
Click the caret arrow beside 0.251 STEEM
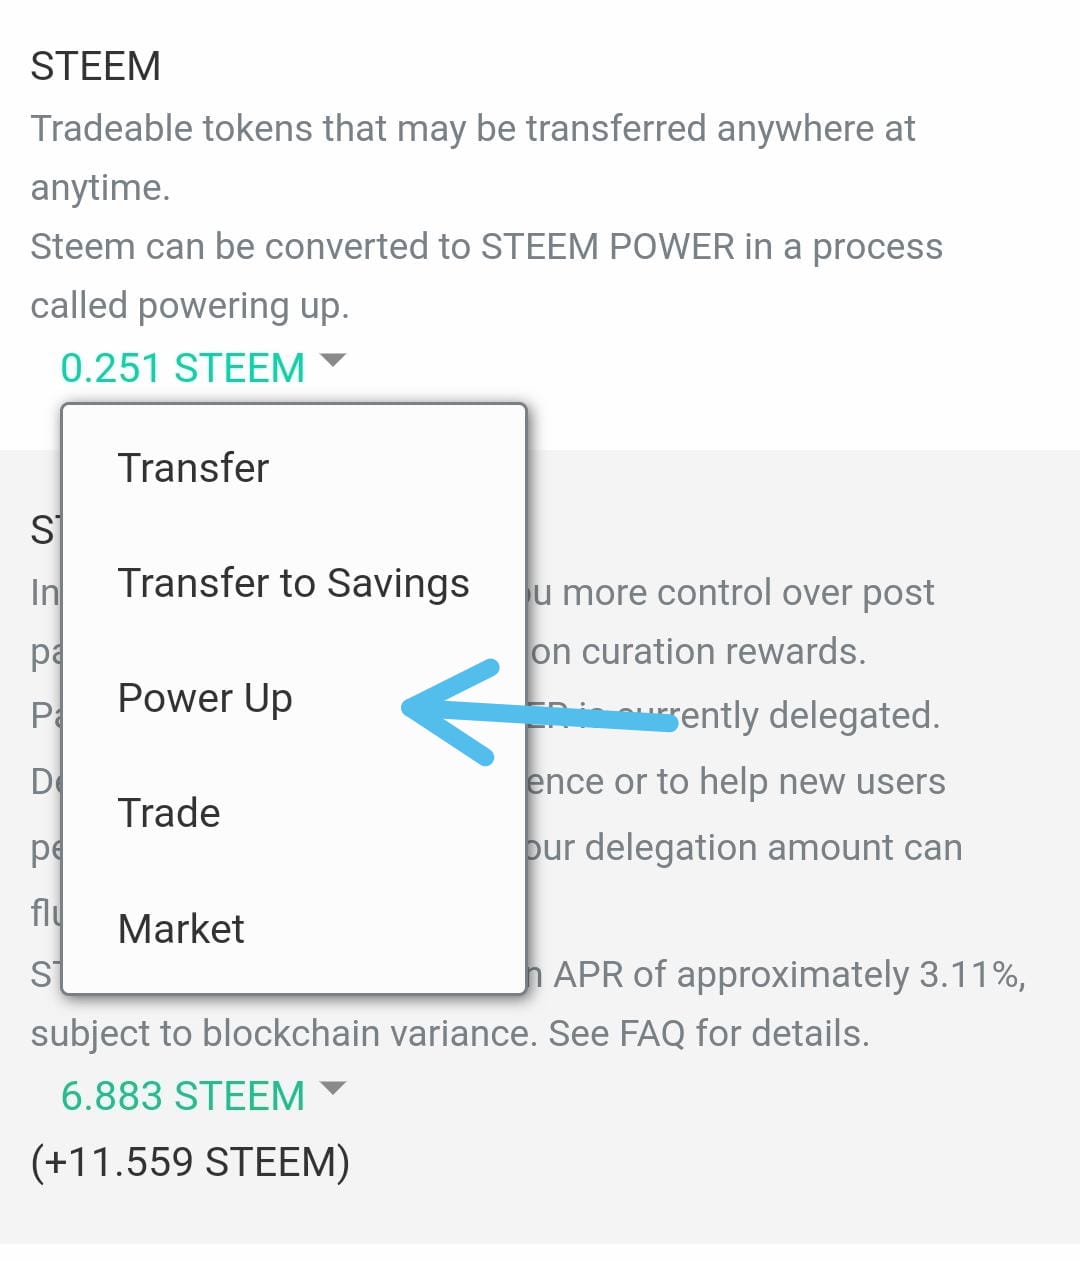(332, 360)
